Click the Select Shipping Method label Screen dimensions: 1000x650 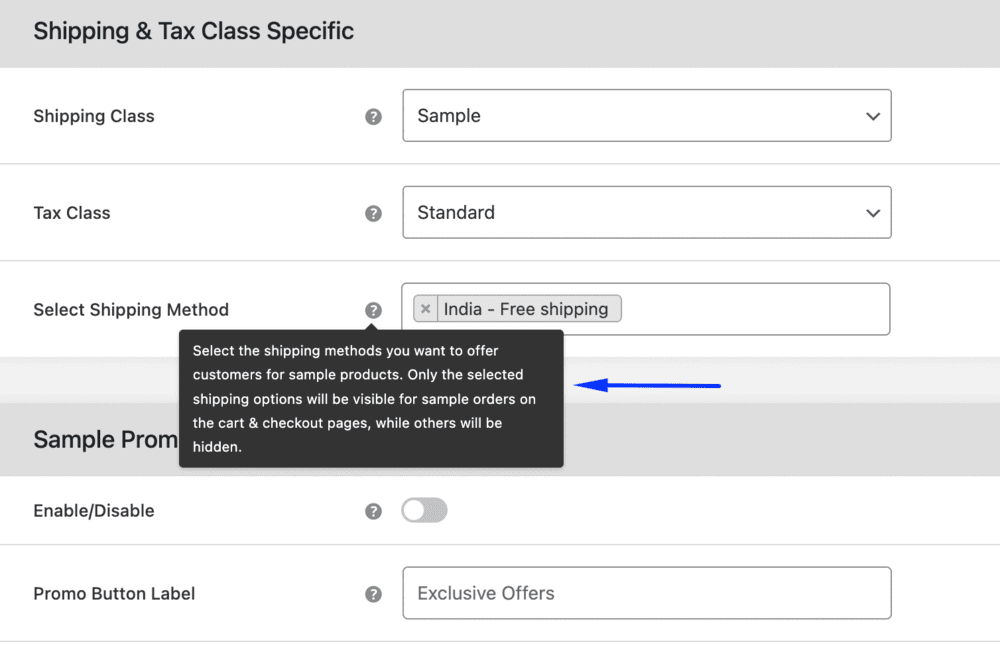(x=131, y=310)
